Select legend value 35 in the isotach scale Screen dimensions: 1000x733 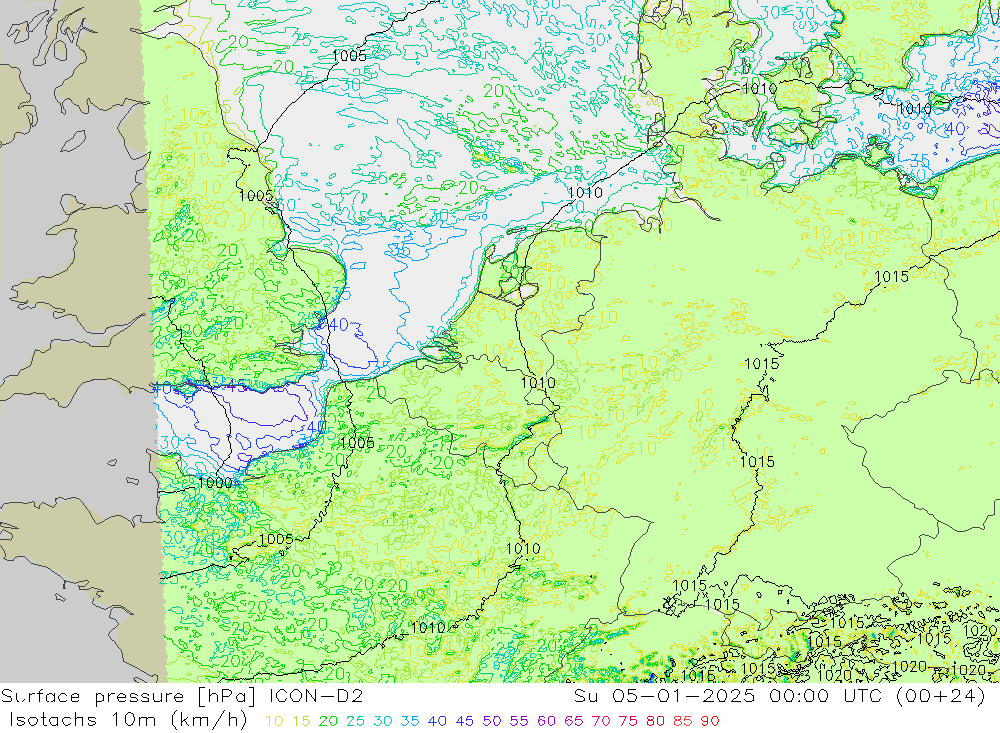[410, 722]
